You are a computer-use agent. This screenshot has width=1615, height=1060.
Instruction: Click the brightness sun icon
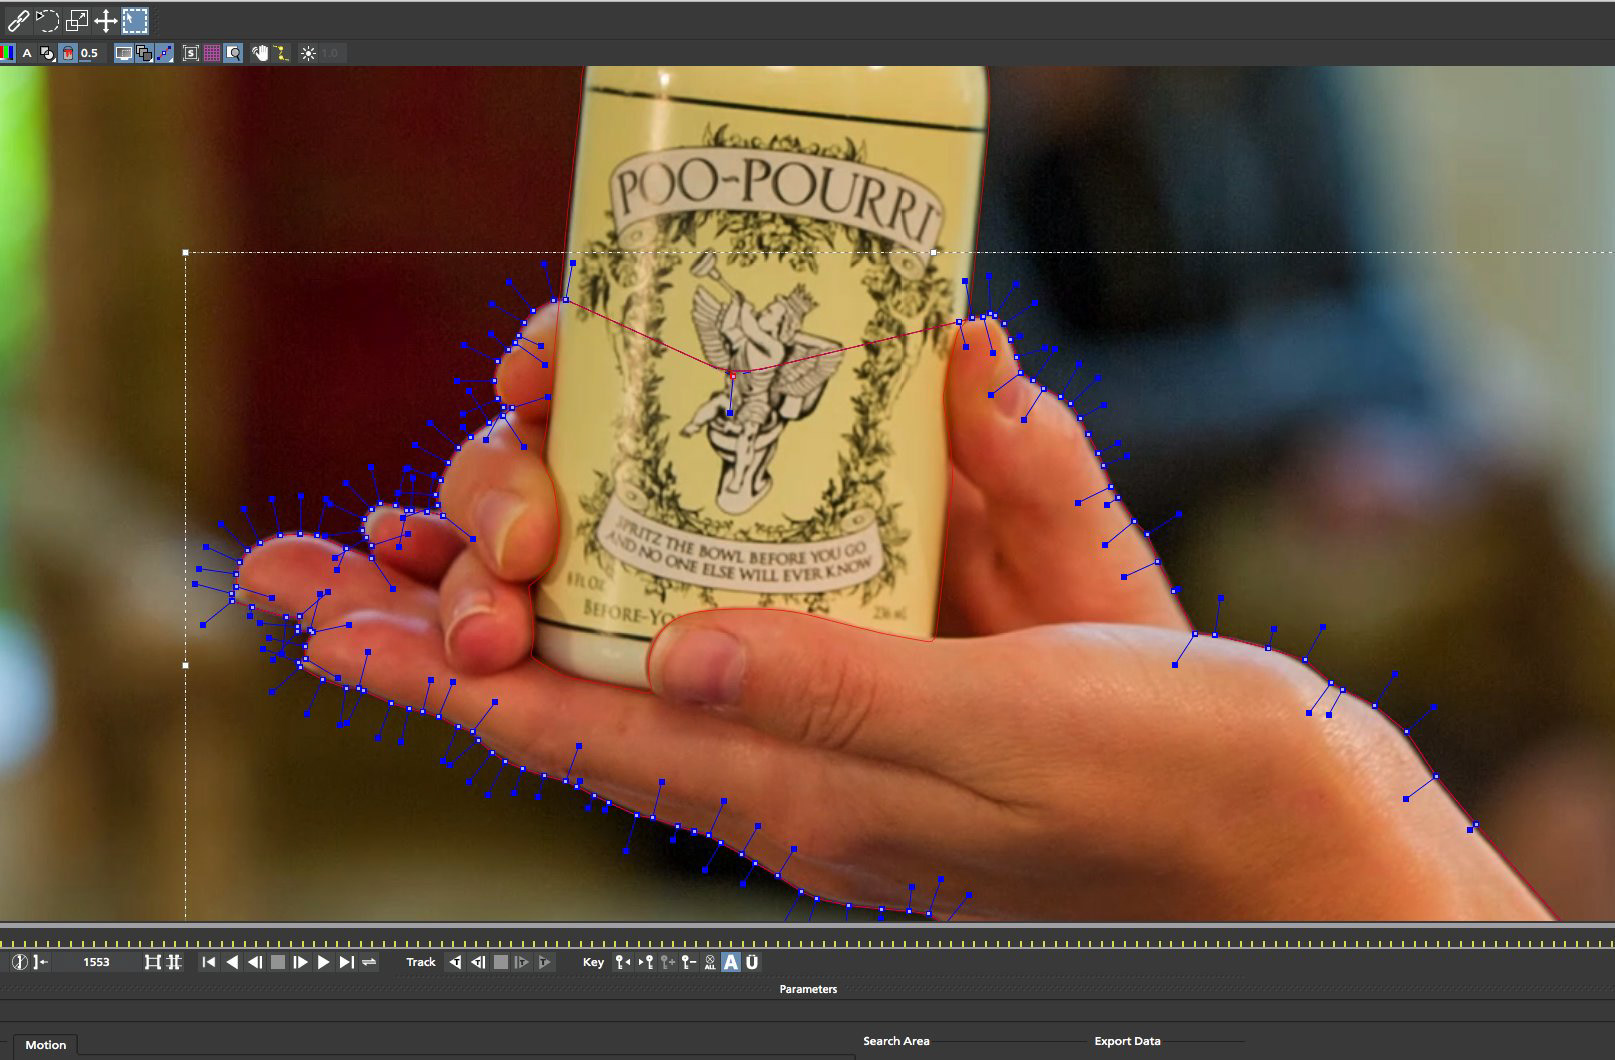click(308, 53)
